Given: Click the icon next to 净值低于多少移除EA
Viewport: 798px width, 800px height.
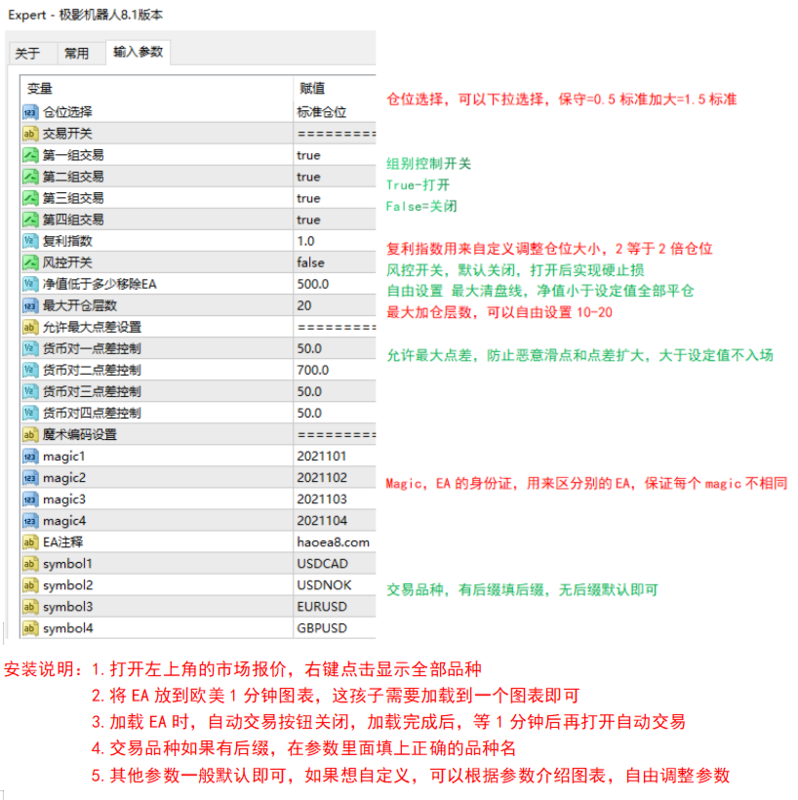Looking at the screenshot, I should 29,284.
